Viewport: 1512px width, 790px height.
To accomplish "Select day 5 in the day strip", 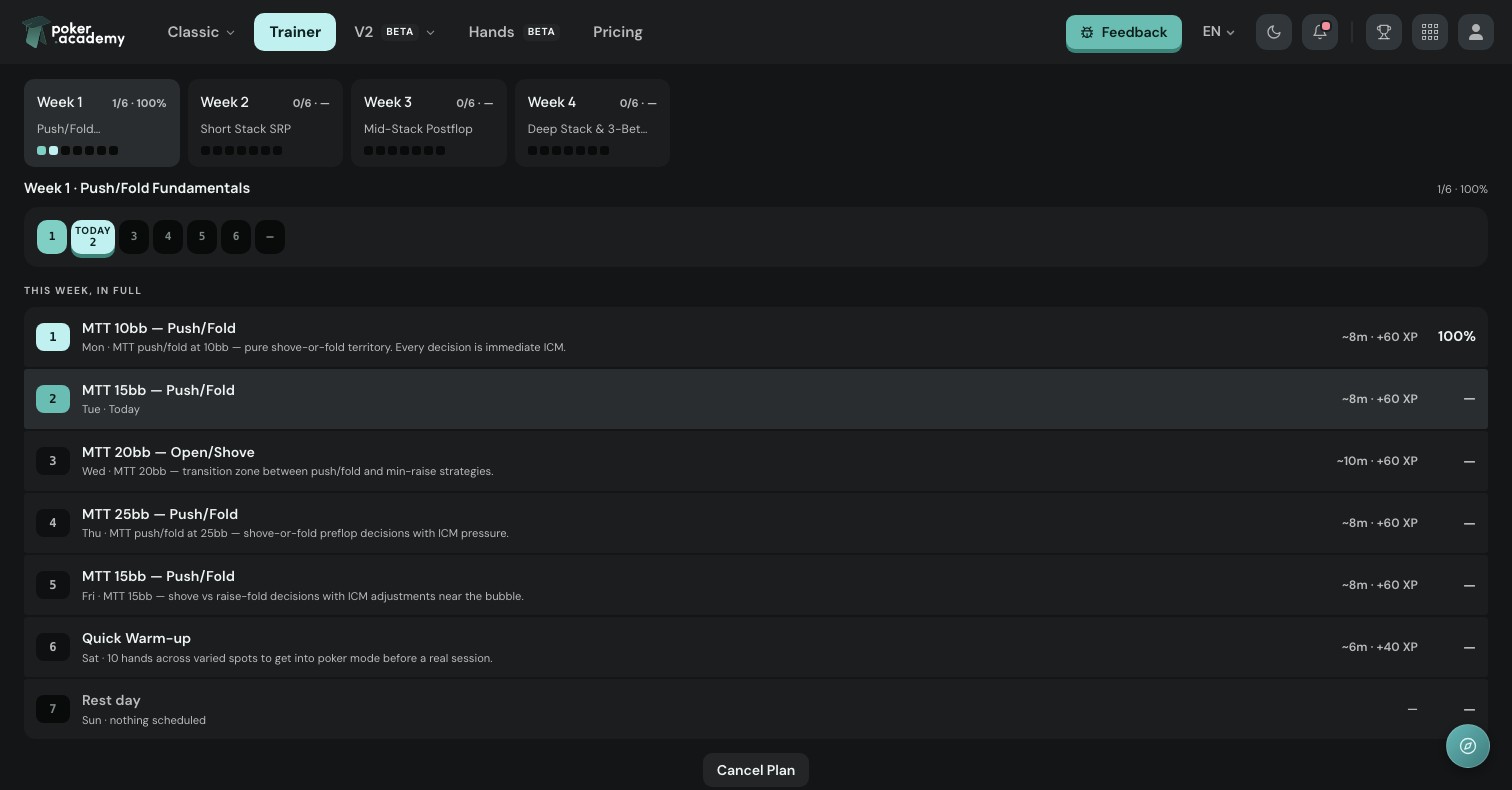I will [x=202, y=237].
